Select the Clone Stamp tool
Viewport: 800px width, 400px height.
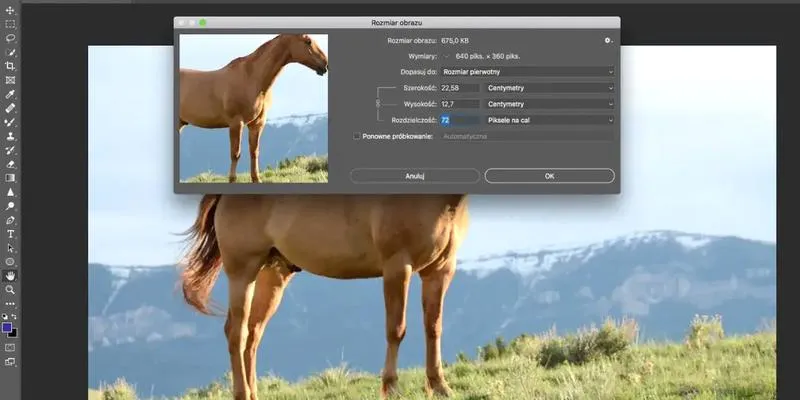tap(10, 136)
